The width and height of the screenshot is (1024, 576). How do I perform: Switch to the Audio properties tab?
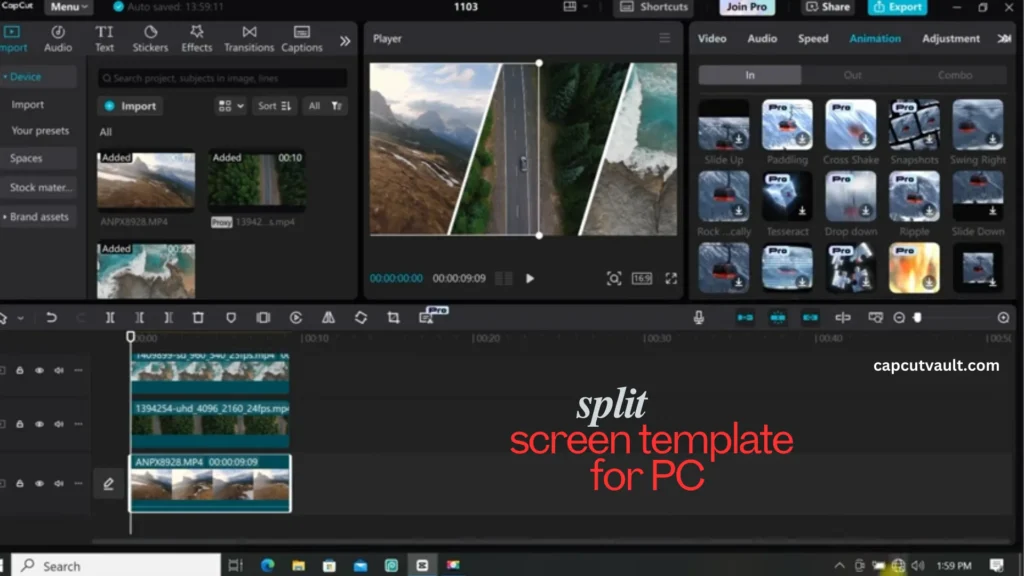click(x=762, y=39)
